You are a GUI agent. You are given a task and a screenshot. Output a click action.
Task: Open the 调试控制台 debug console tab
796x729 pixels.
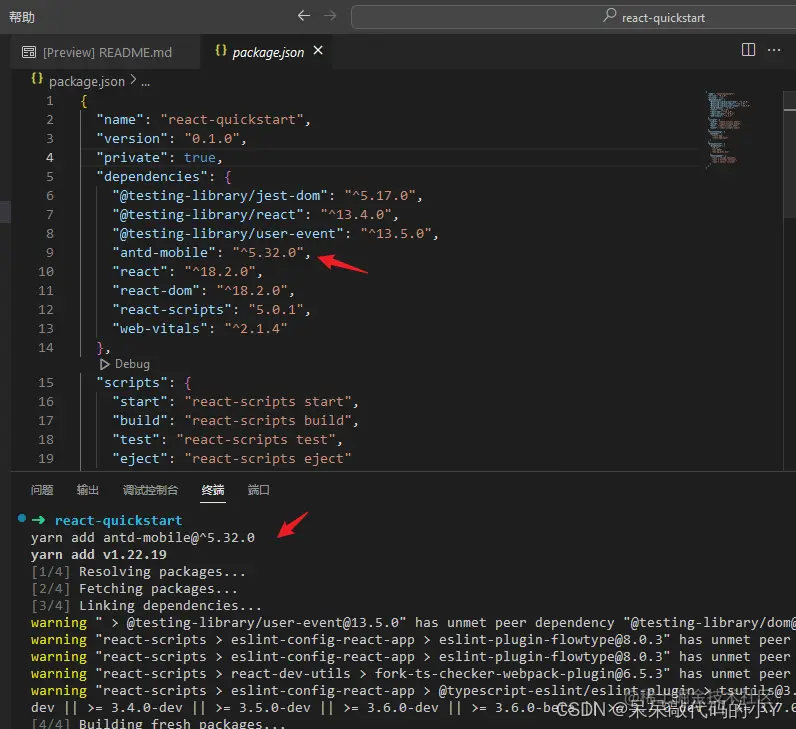pyautogui.click(x=150, y=490)
